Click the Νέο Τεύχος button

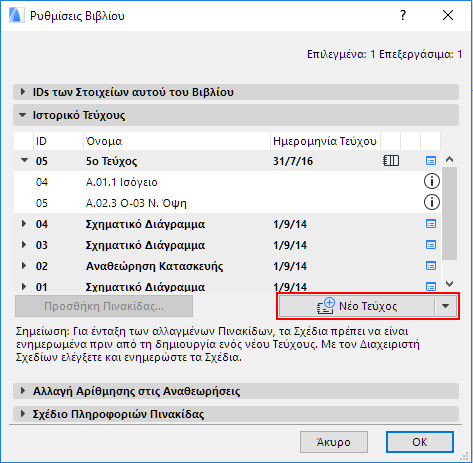[x=357, y=306]
